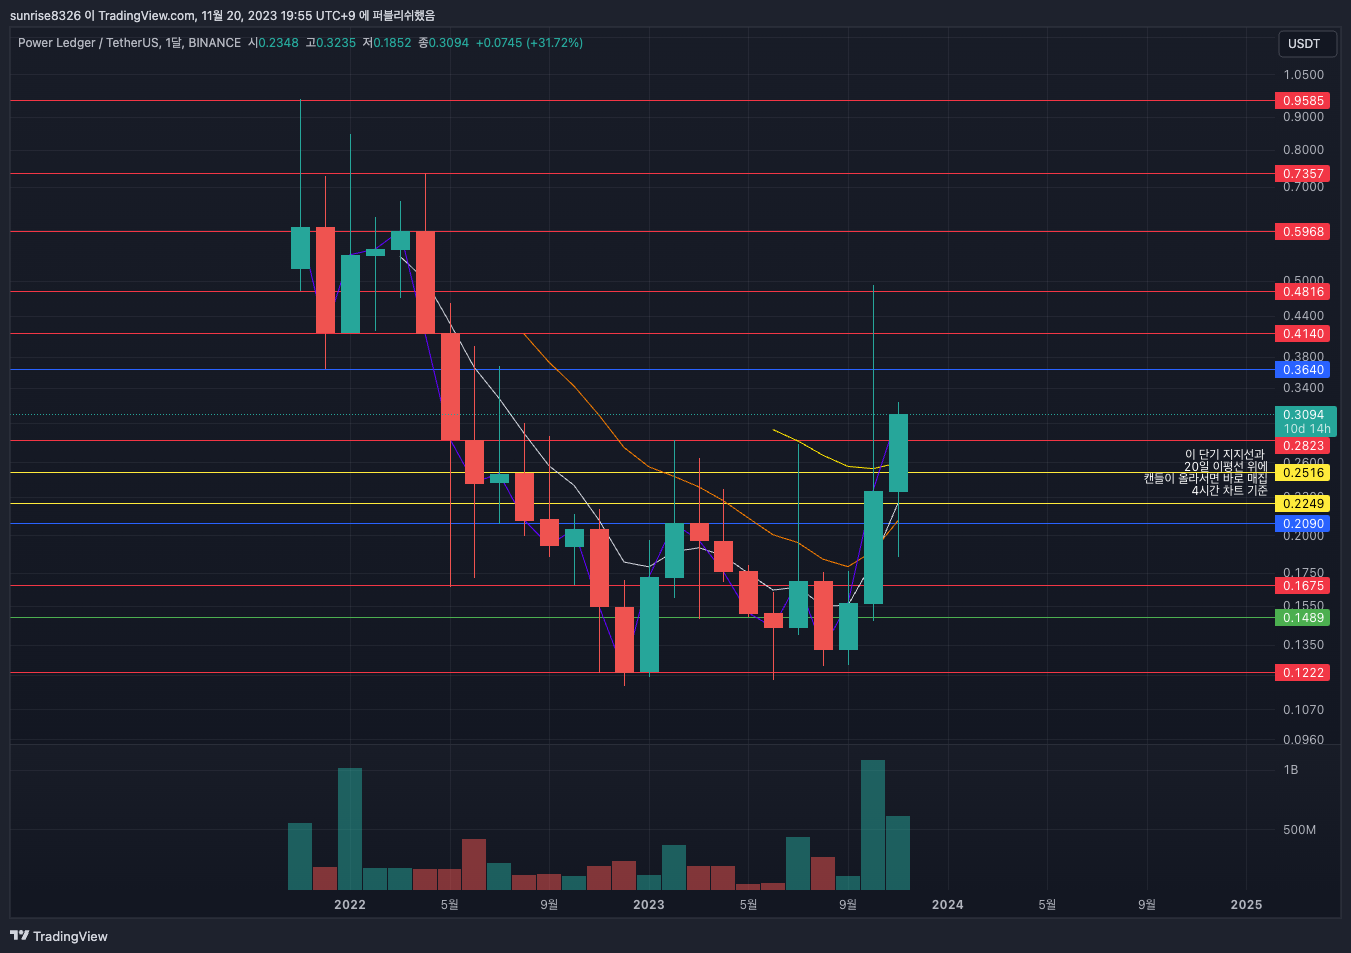1351x953 pixels.
Task: Click the published-by header starting sunrise8326
Action: point(222,15)
